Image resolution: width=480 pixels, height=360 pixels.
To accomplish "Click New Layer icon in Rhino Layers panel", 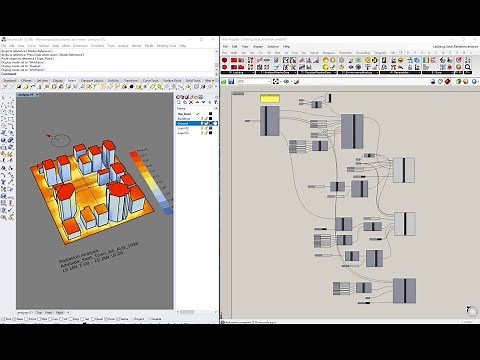I will (179, 102).
